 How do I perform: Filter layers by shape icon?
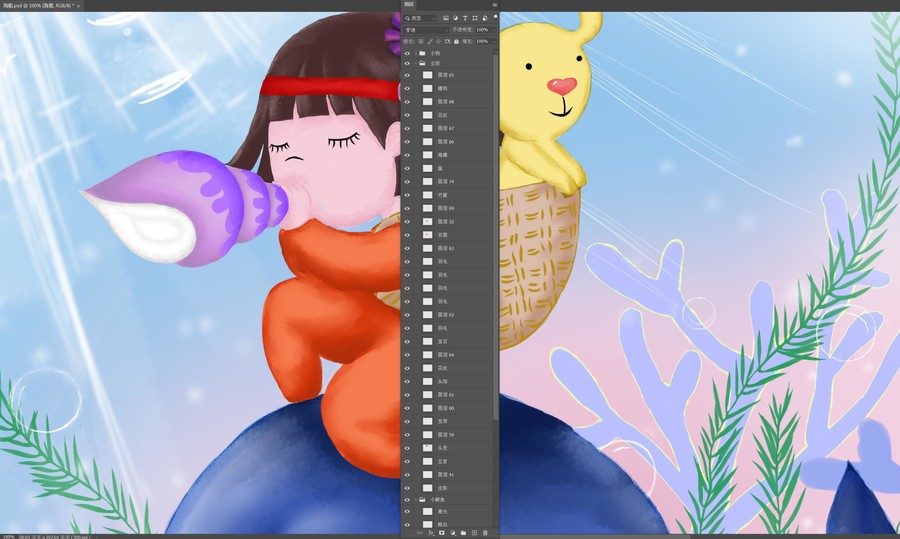[x=475, y=18]
